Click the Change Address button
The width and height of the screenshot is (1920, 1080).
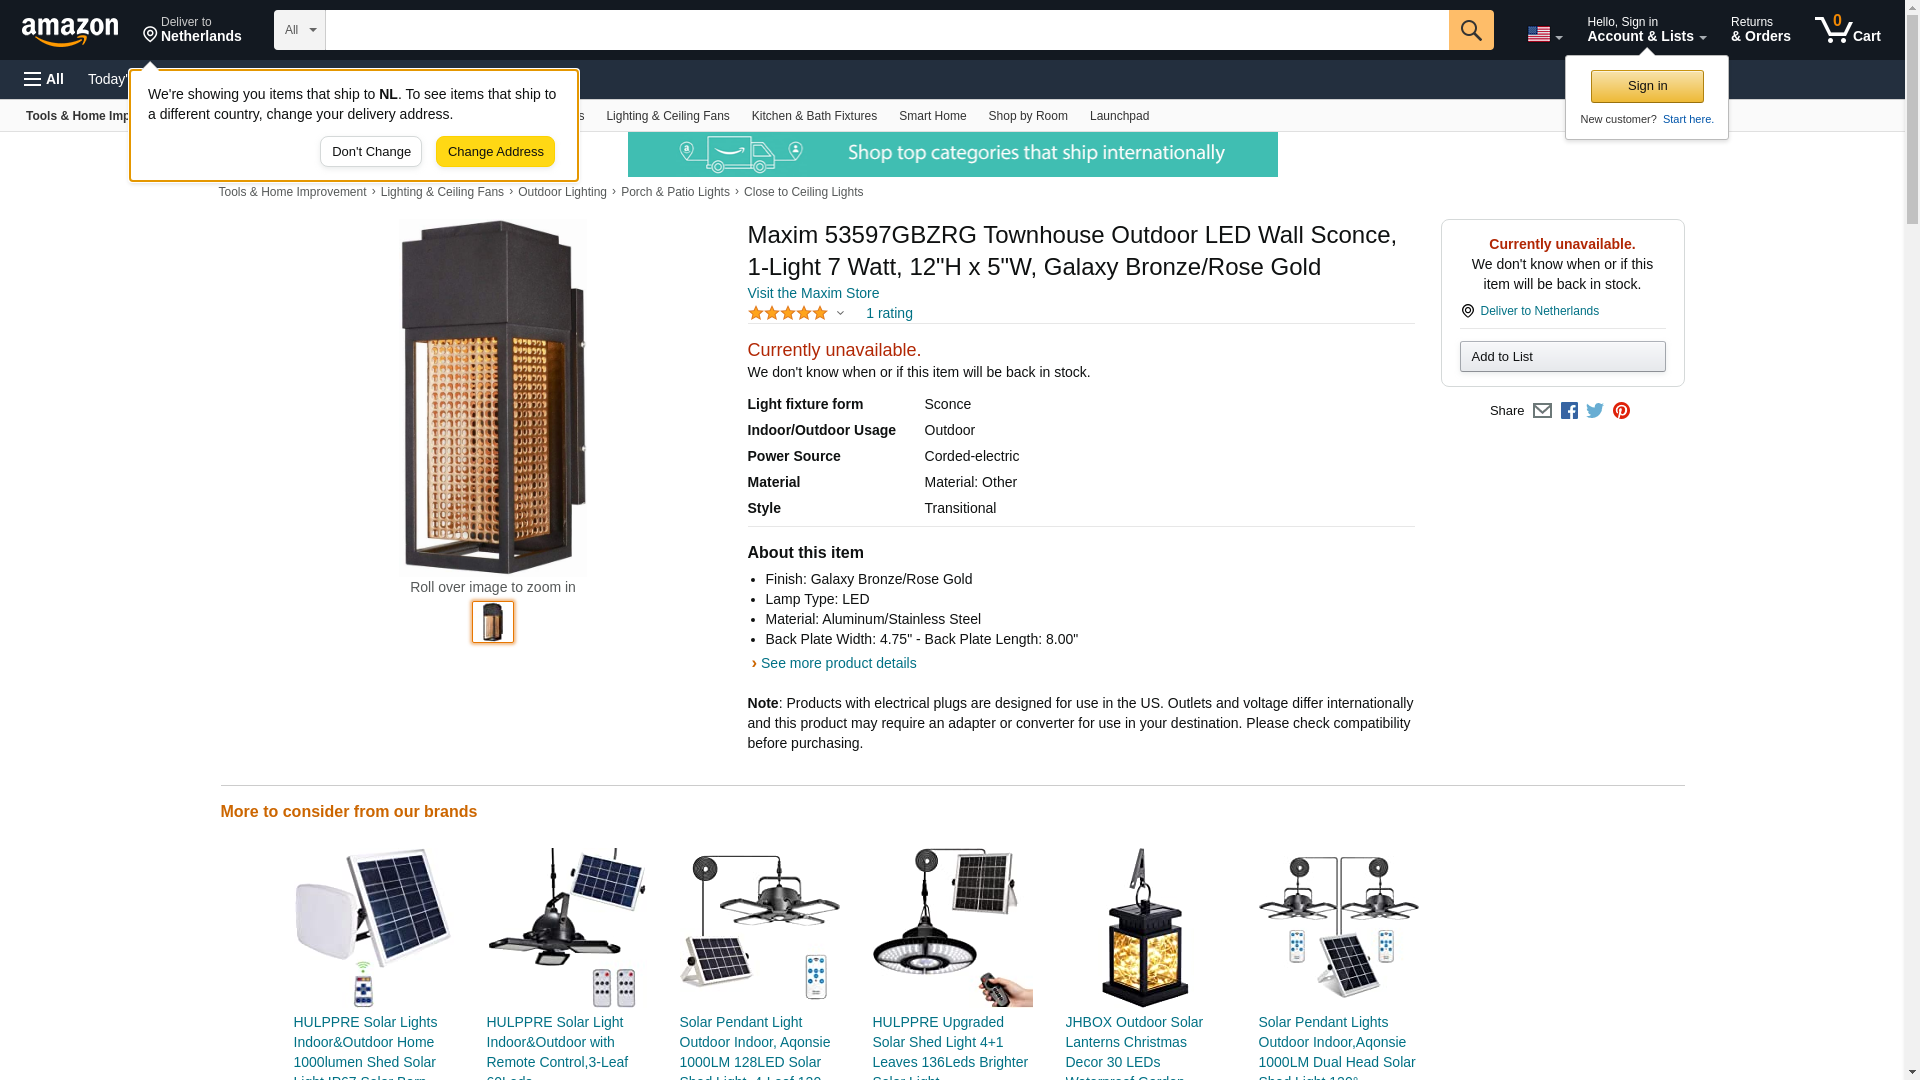tap(495, 152)
